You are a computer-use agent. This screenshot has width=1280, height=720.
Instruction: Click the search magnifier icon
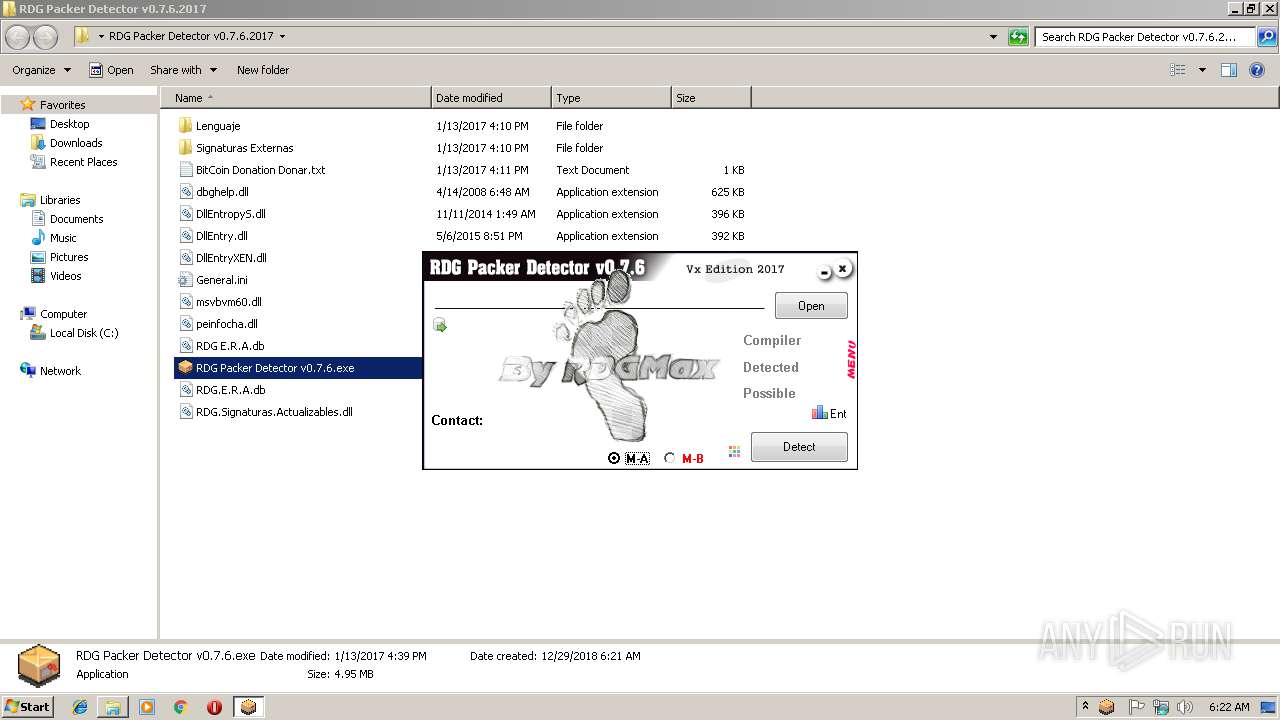point(1267,37)
